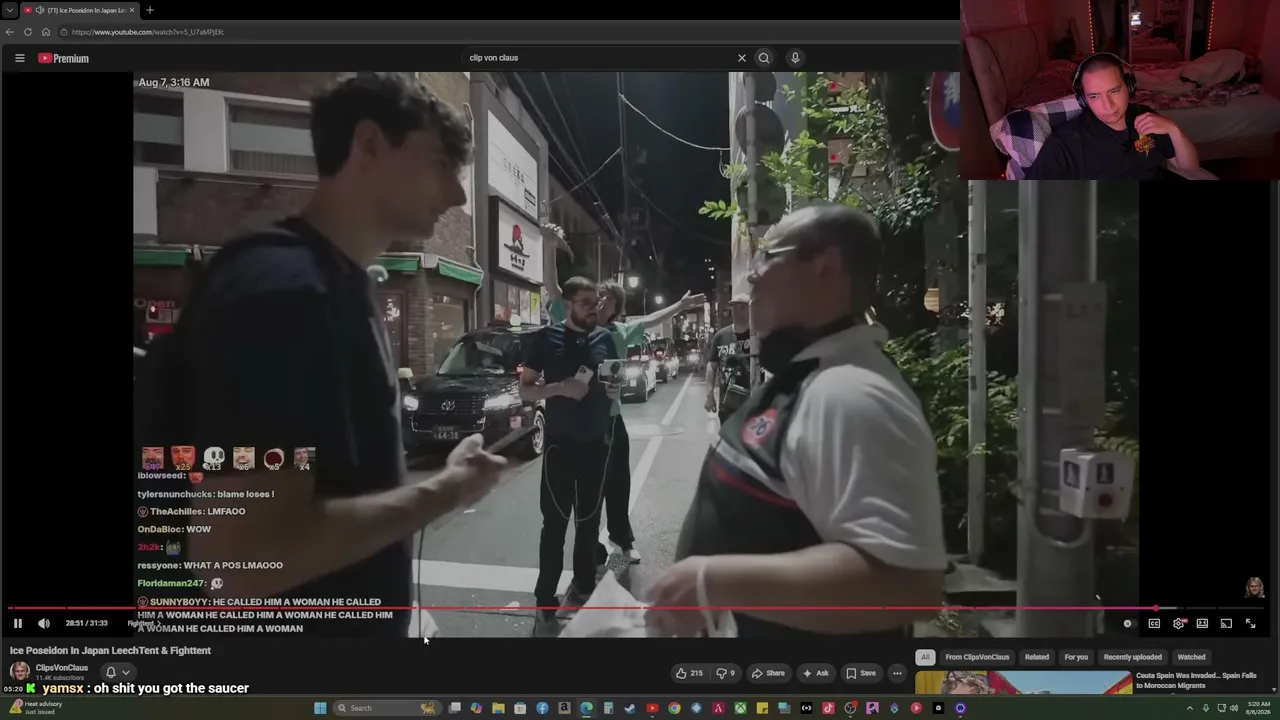Go to YouTube Premium home logo
Viewport: 1280px width, 720px height.
click(x=64, y=58)
